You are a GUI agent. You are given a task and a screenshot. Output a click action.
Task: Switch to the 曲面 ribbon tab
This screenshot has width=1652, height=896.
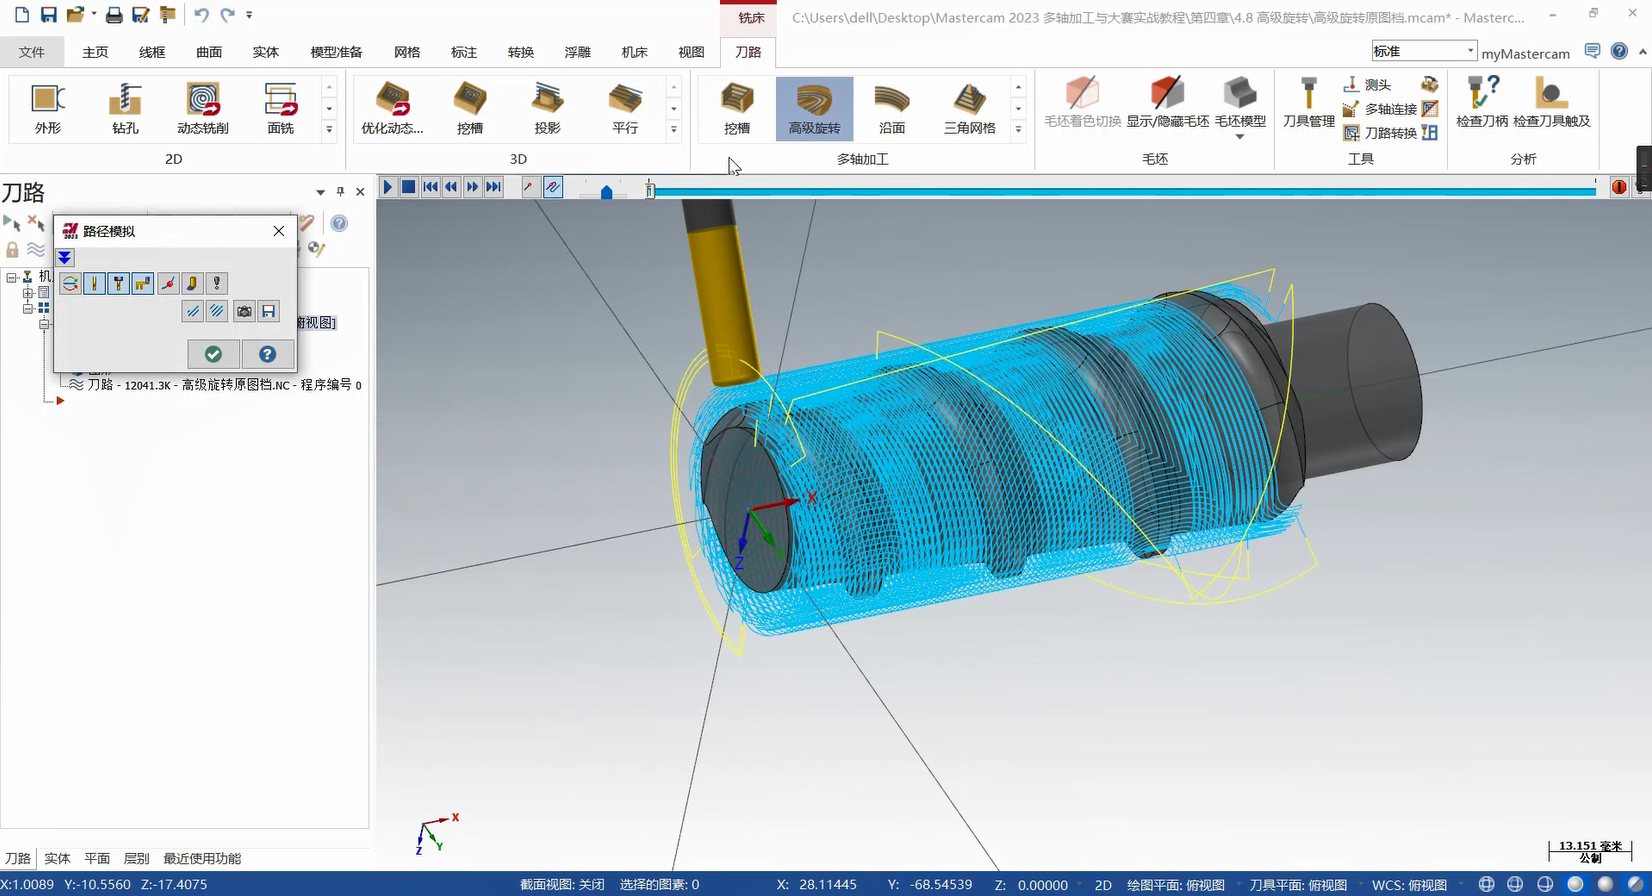[x=209, y=52]
